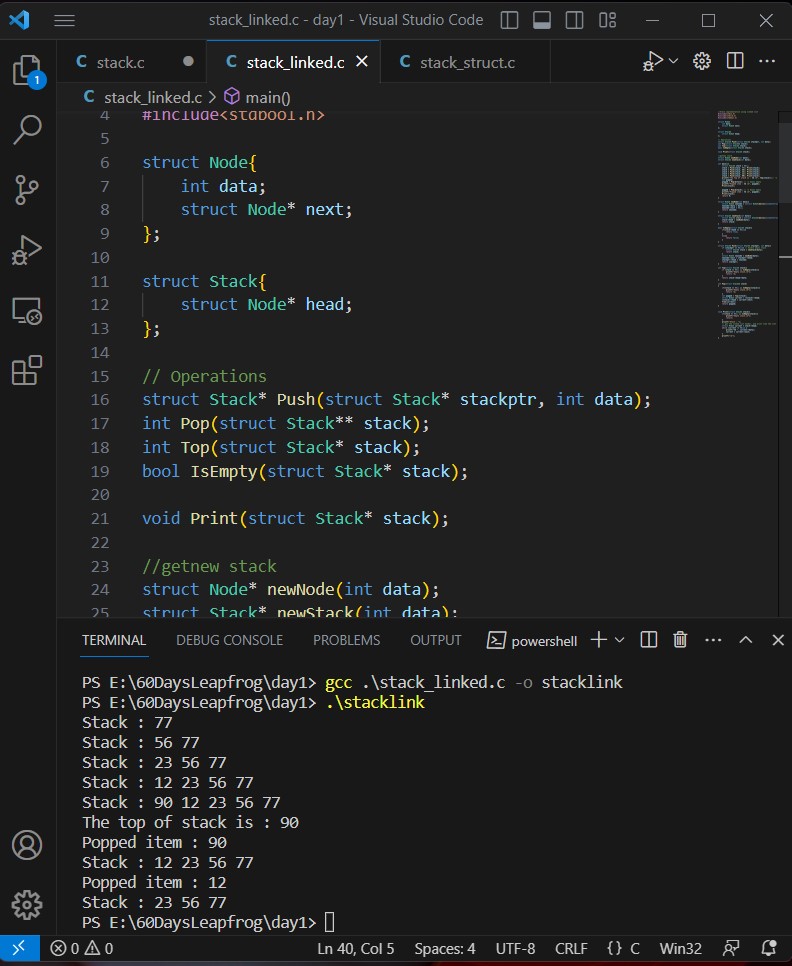Split the terminal
This screenshot has width=792, height=966.
(x=649, y=640)
